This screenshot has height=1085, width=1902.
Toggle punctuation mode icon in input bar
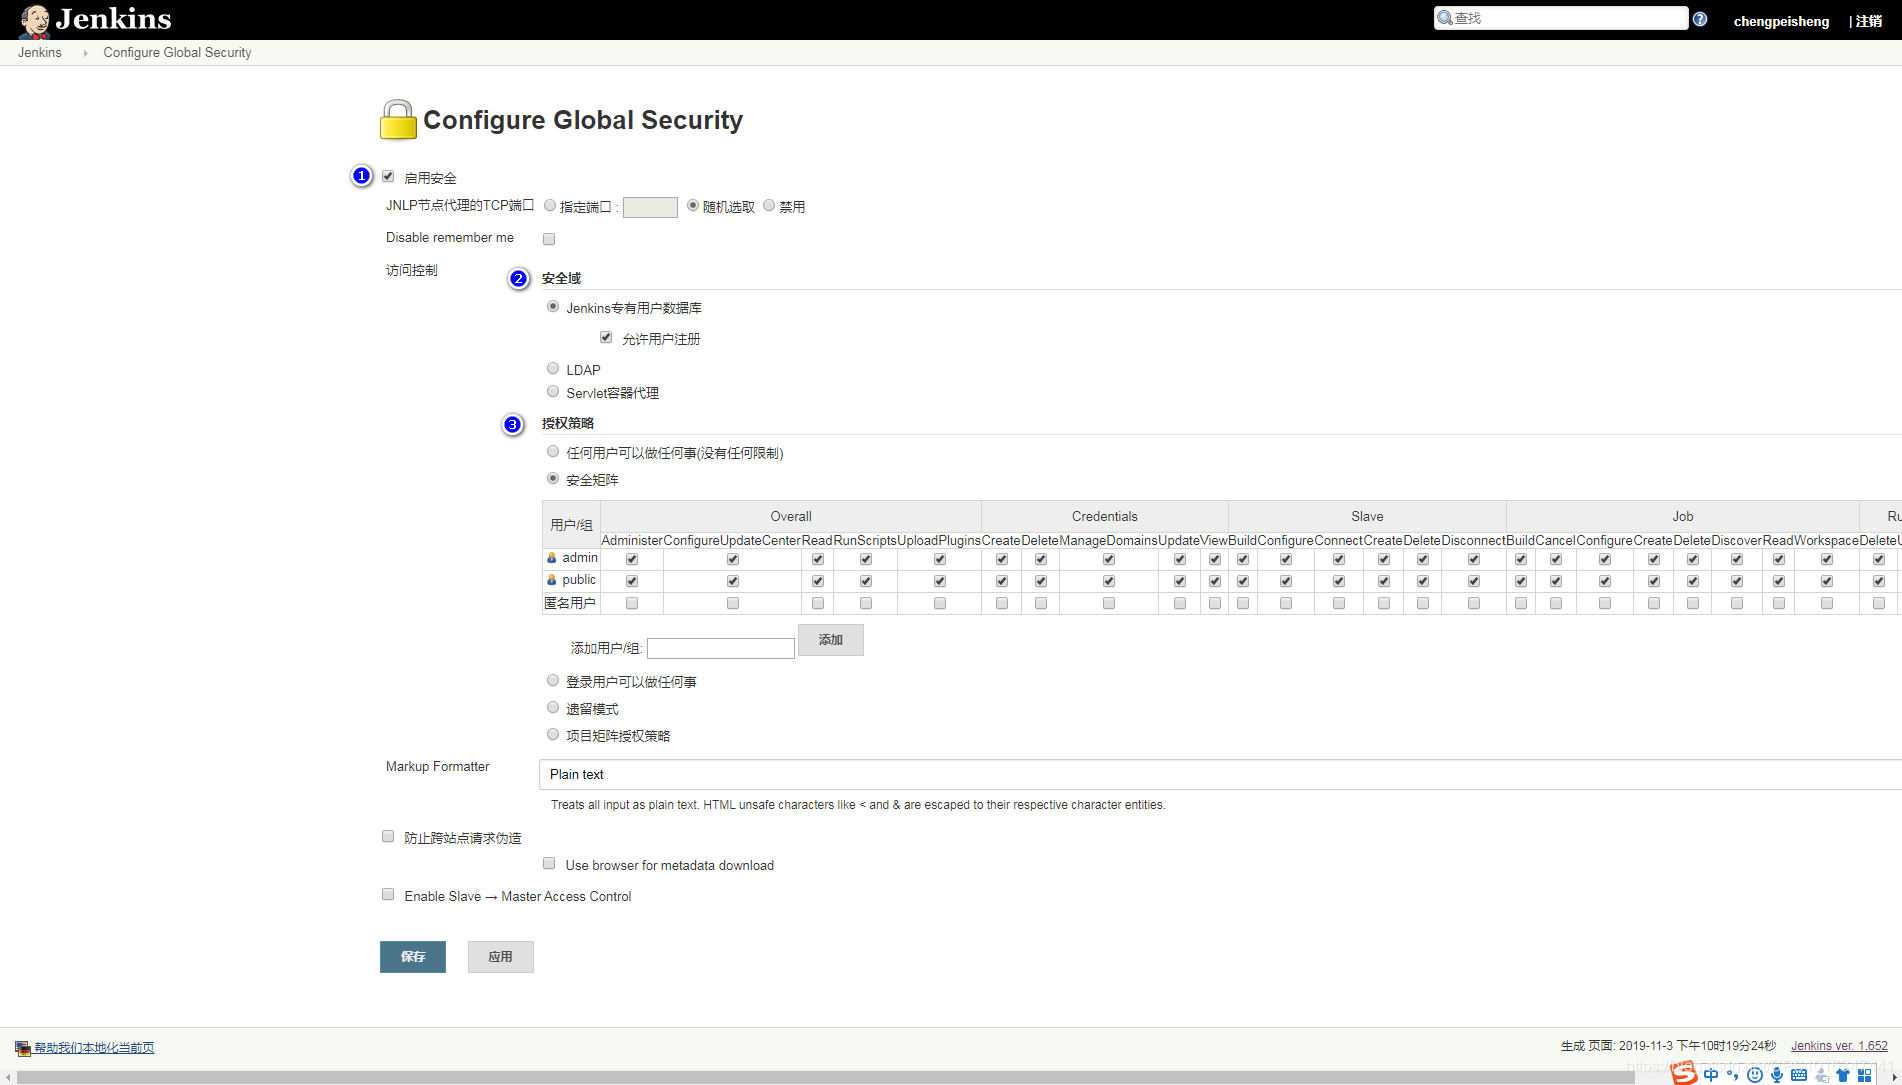1733,1075
